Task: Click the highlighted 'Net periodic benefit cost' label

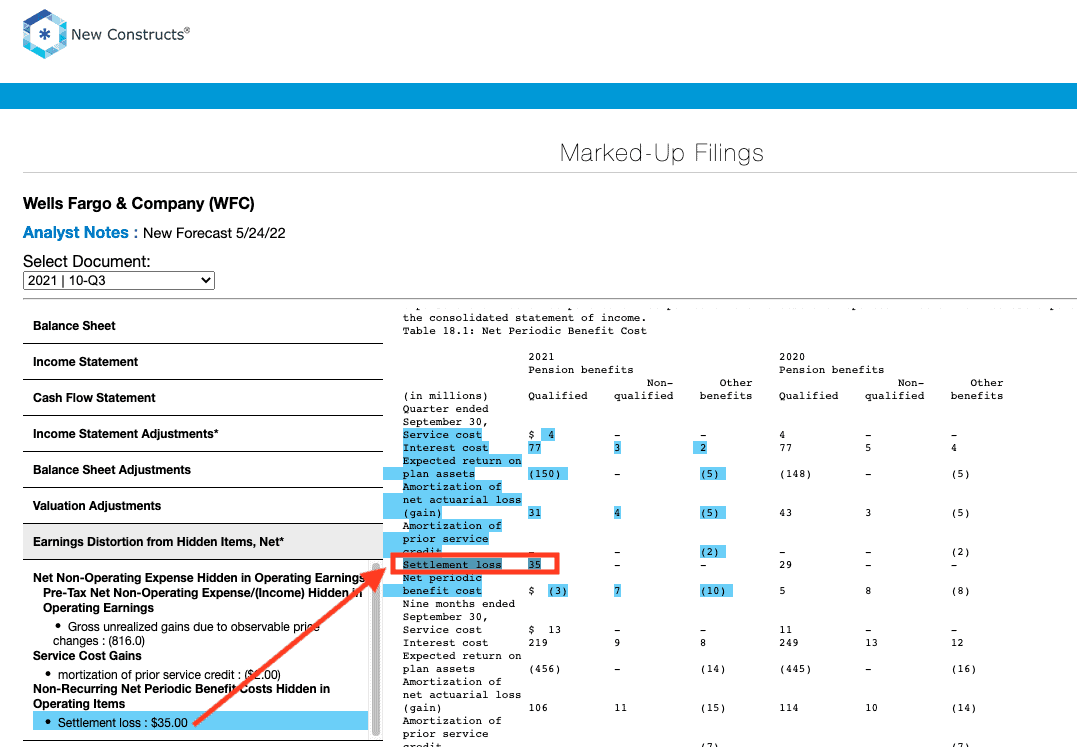Action: click(x=442, y=584)
